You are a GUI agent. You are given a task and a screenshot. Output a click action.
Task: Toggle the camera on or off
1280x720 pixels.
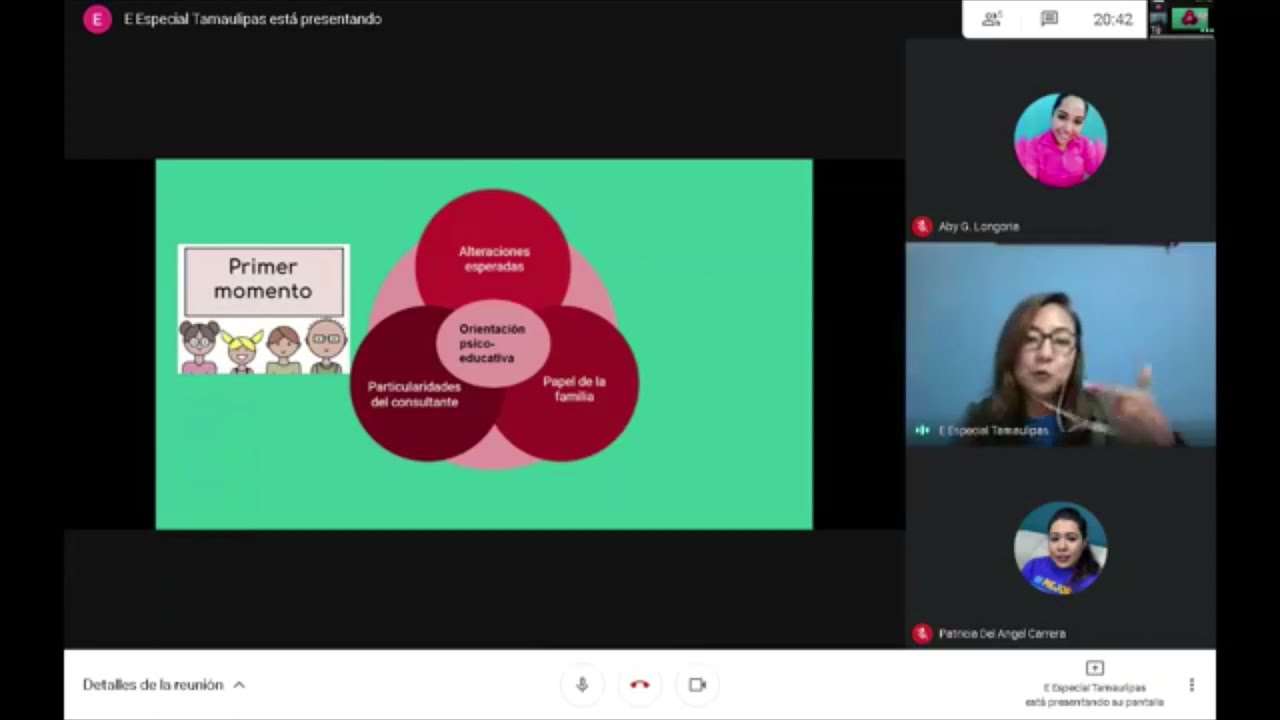(x=698, y=685)
